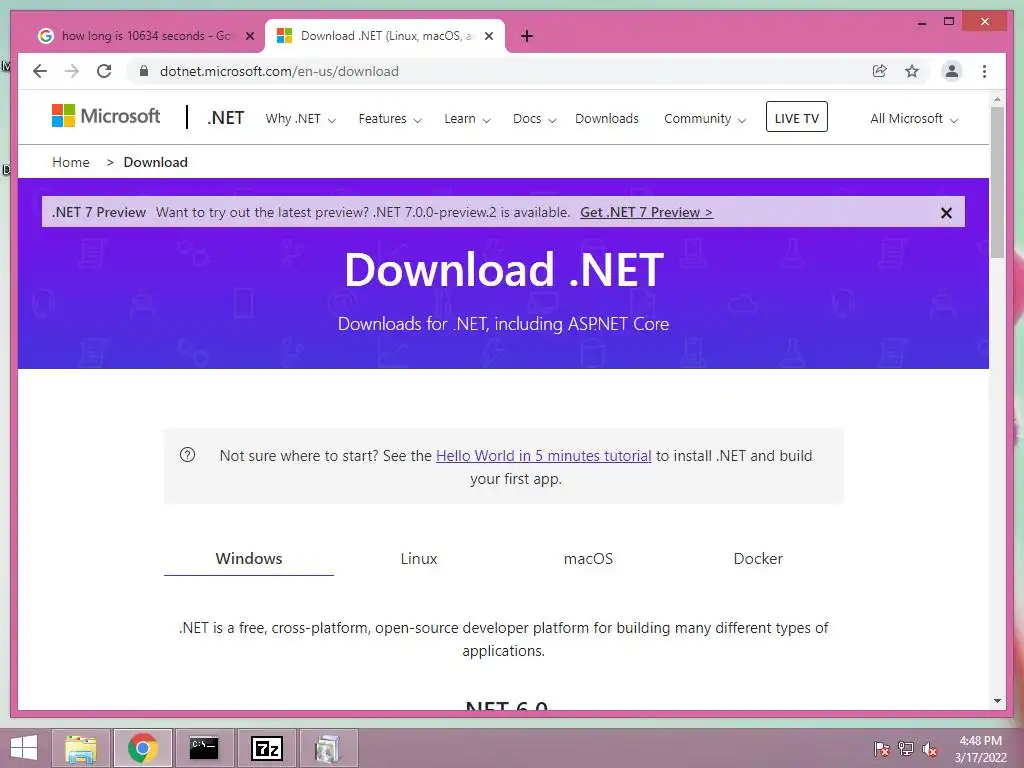Reload the page with the refresh icon
Screen dimensions: 1024x768
coord(104,71)
